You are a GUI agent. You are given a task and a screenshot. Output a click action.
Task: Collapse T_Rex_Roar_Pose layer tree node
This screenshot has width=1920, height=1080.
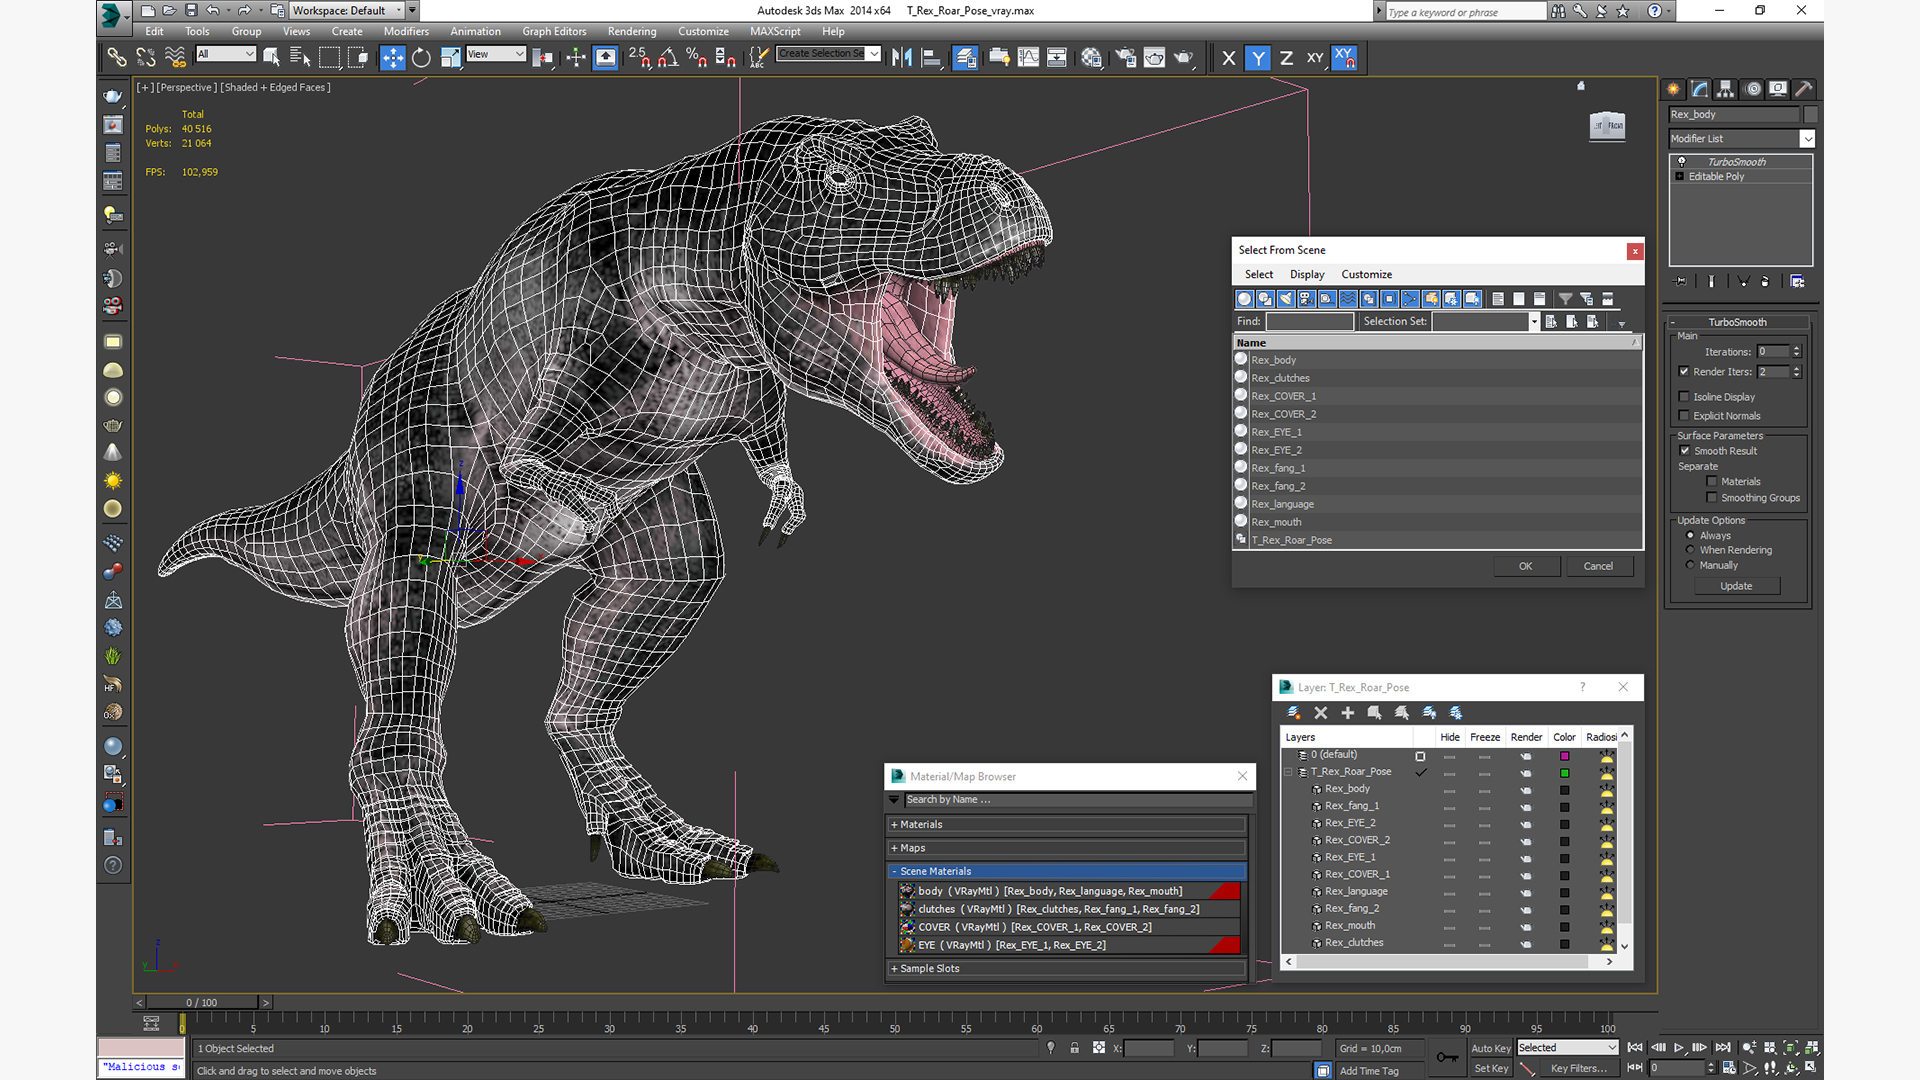[x=1288, y=772]
